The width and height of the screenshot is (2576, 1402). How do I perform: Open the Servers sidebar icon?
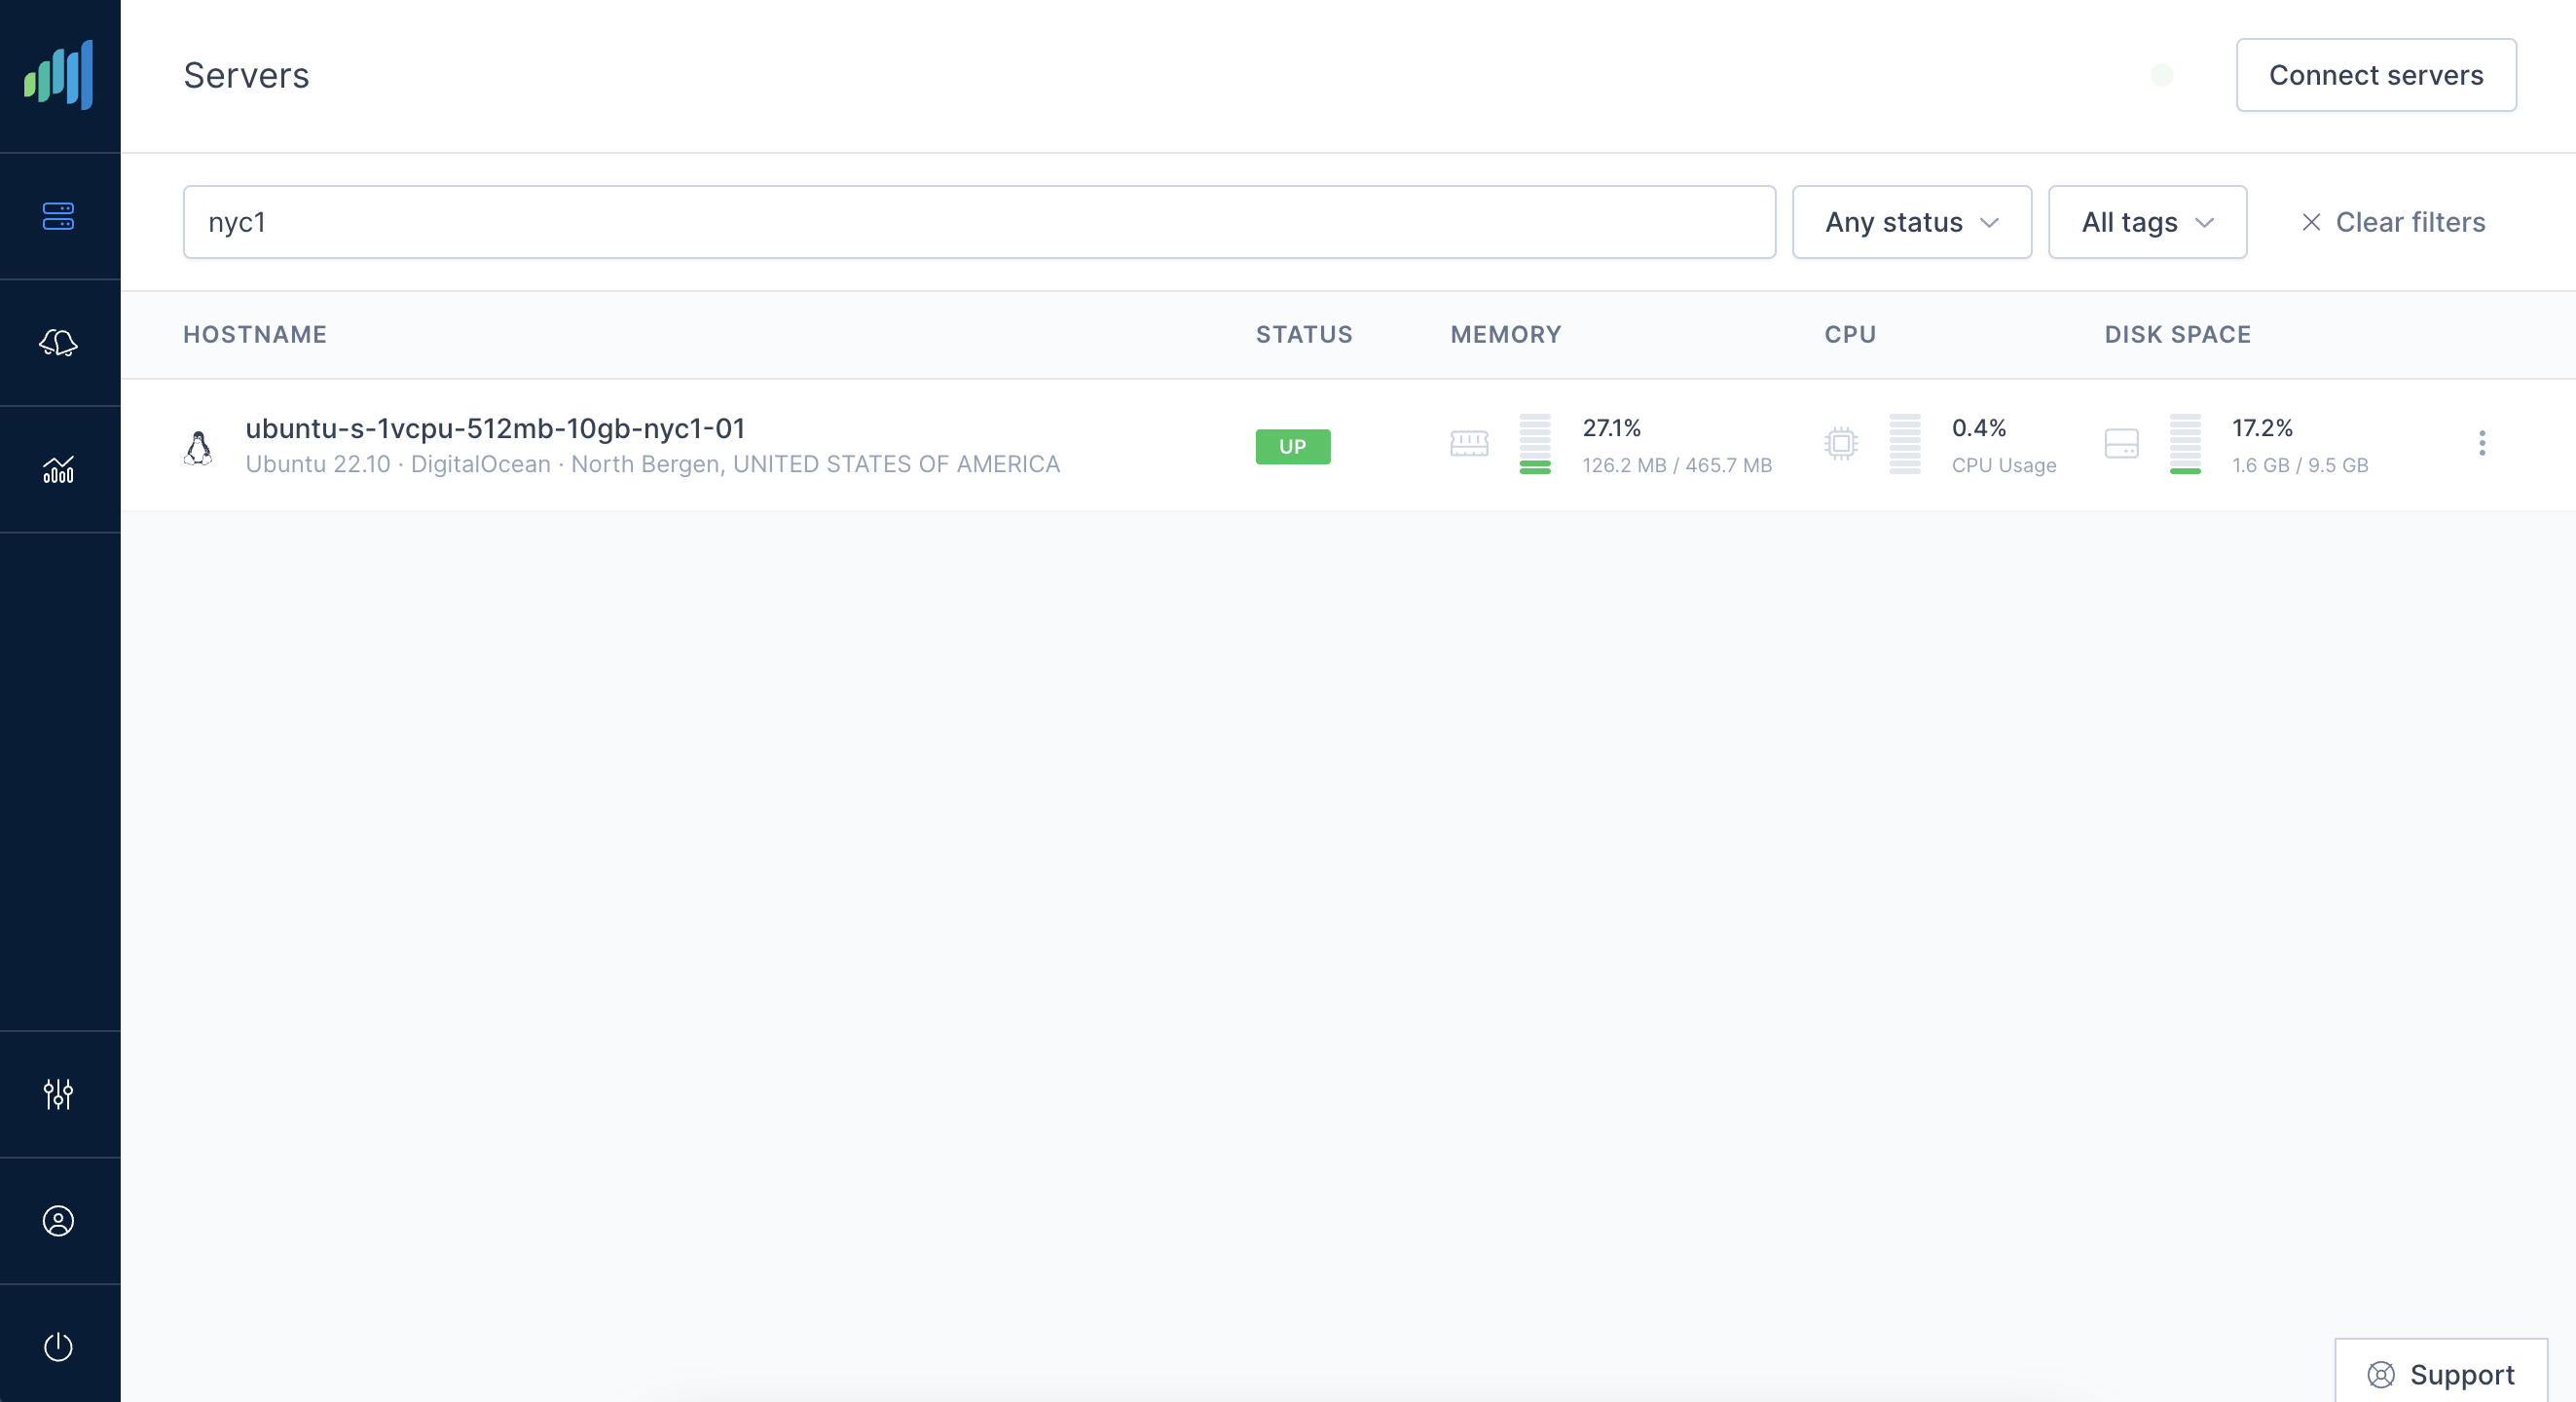point(59,216)
